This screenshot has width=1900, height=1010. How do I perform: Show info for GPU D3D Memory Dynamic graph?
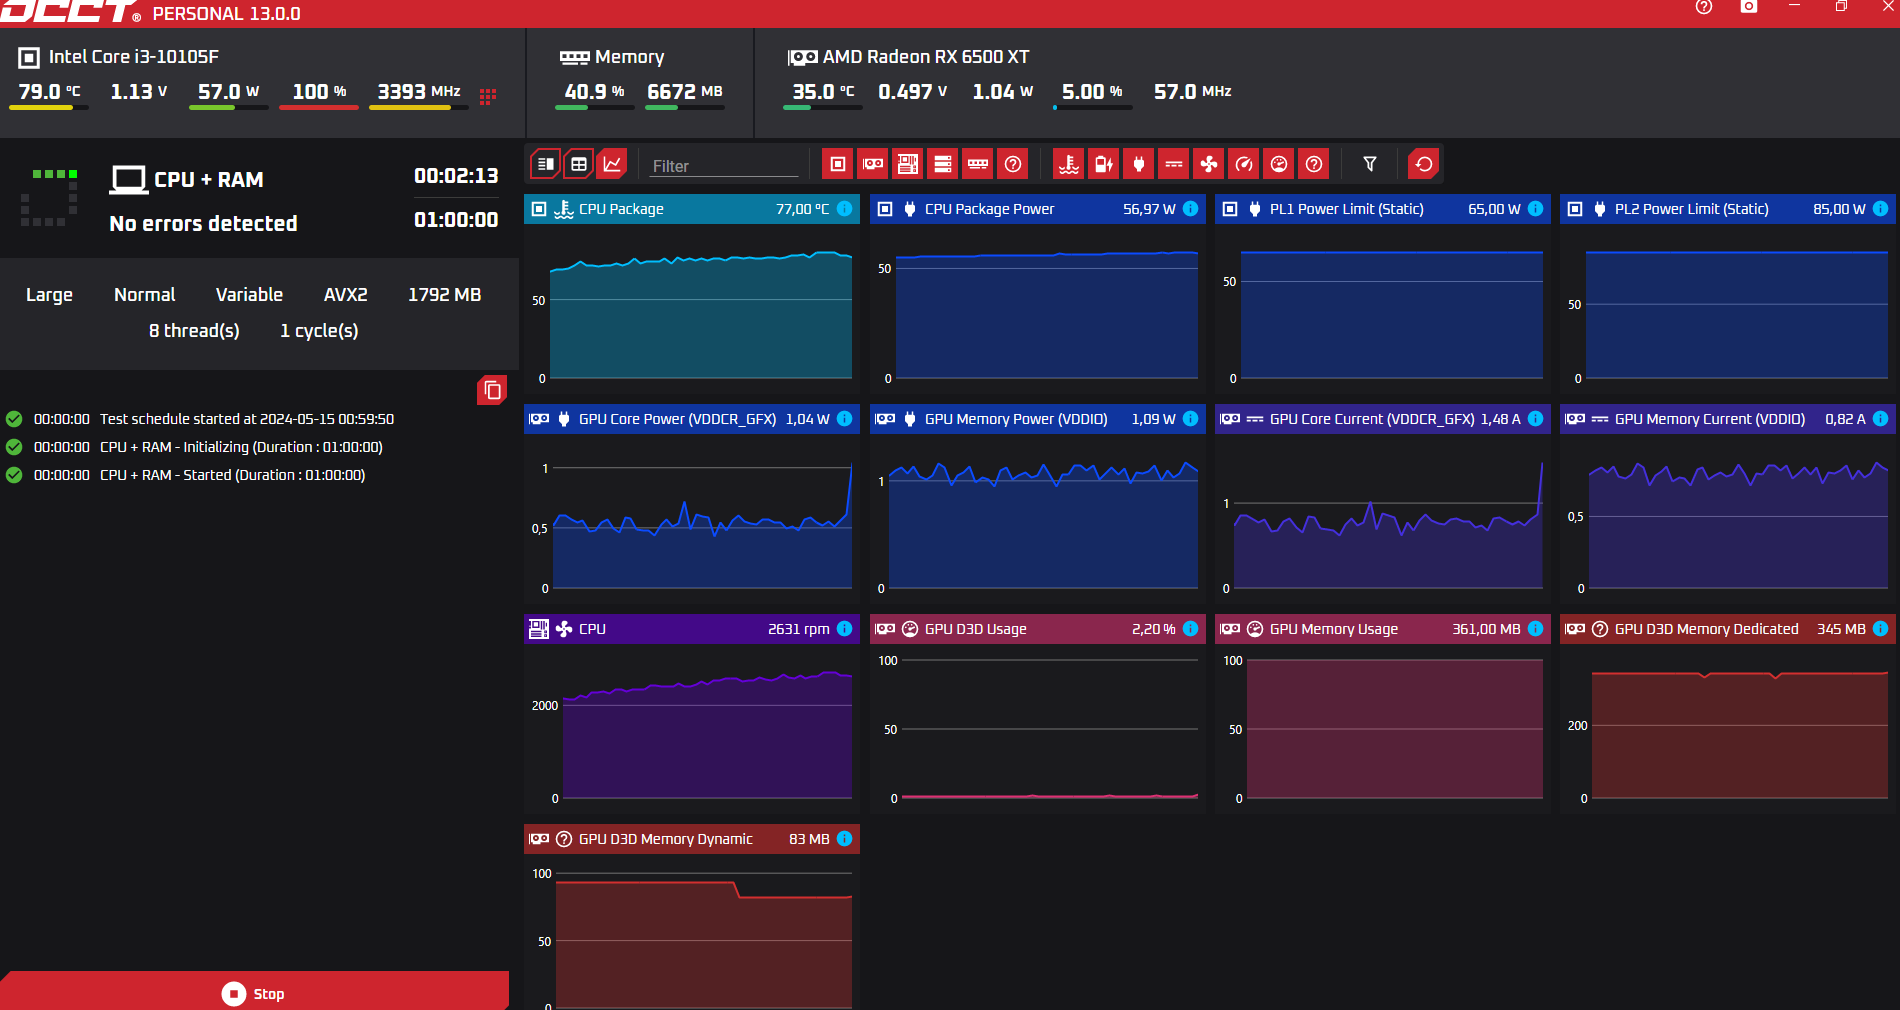pyautogui.click(x=844, y=839)
